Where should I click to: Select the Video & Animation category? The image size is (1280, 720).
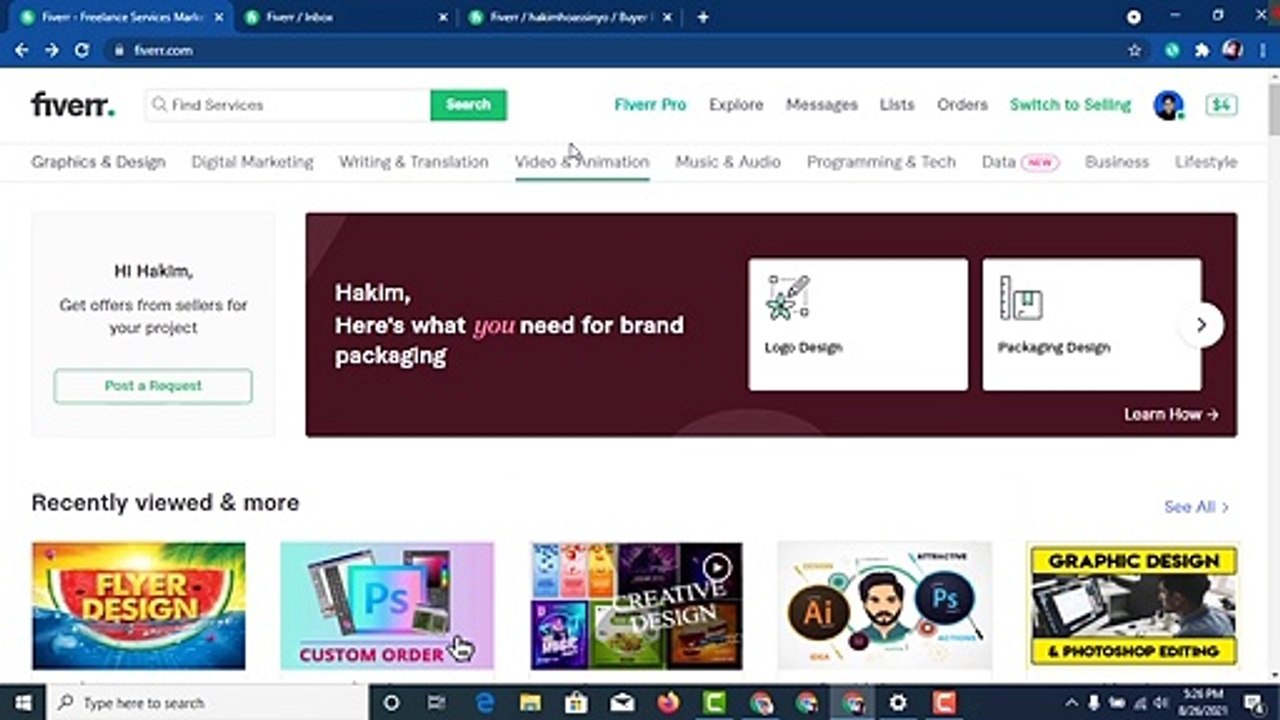582,162
